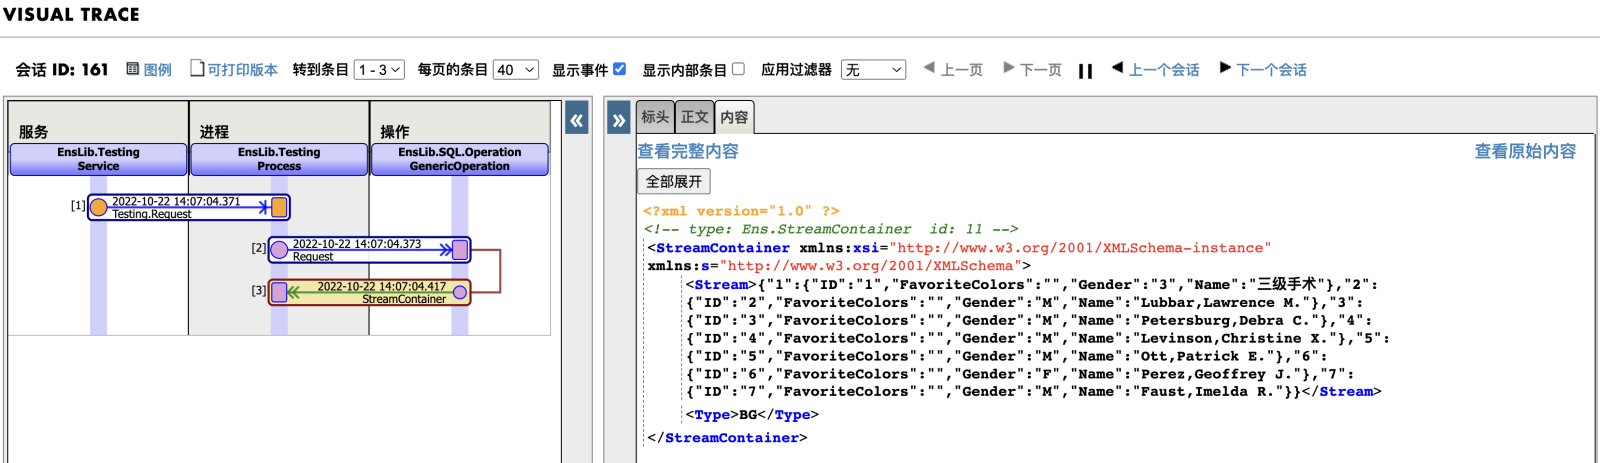Open the printable version (可打印版本) page
This screenshot has height=463, width=1600.
pyautogui.click(x=235, y=70)
